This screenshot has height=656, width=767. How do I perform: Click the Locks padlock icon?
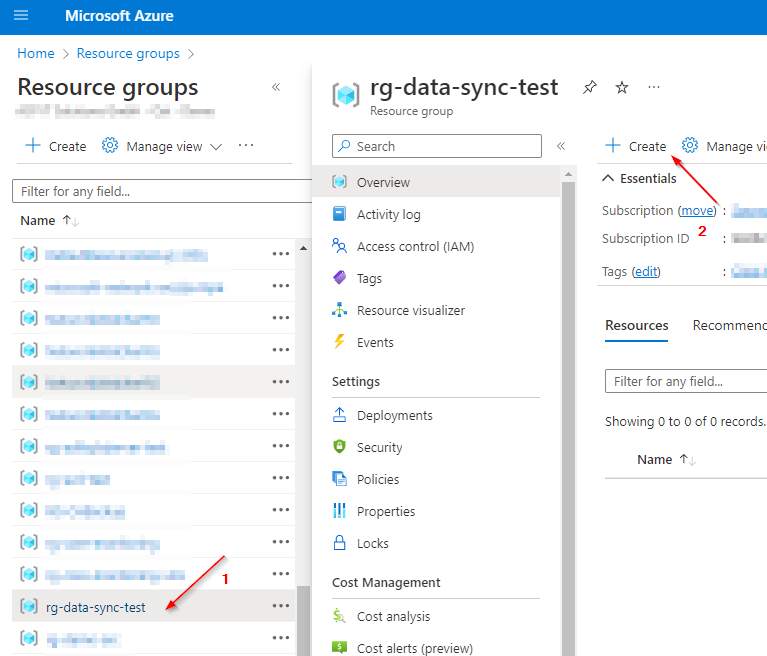pyautogui.click(x=339, y=543)
